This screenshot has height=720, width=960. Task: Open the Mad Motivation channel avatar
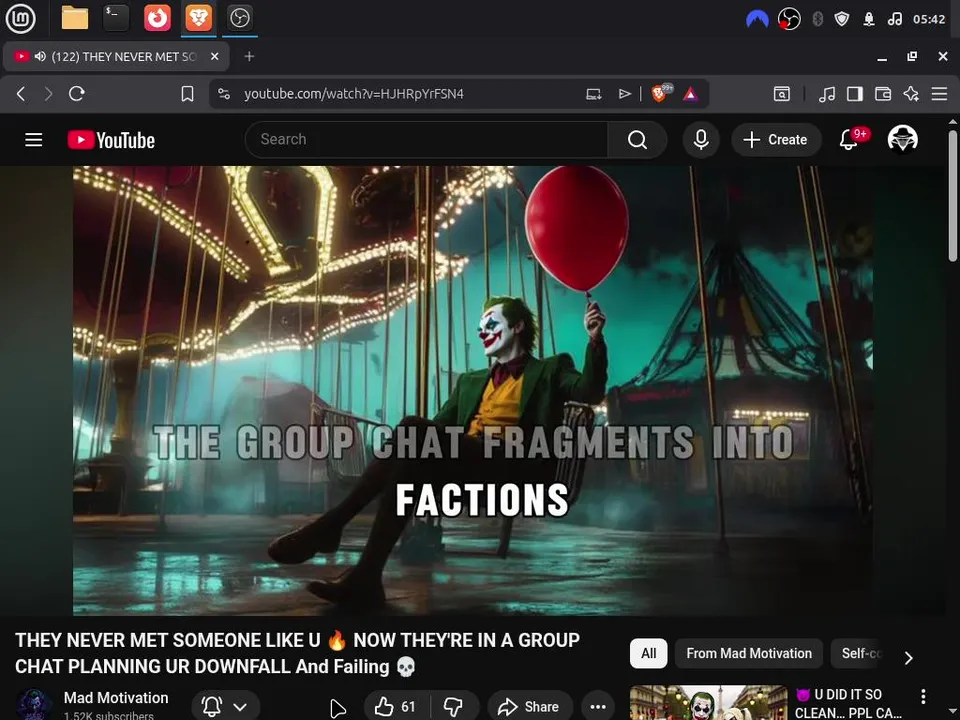pyautogui.click(x=34, y=705)
